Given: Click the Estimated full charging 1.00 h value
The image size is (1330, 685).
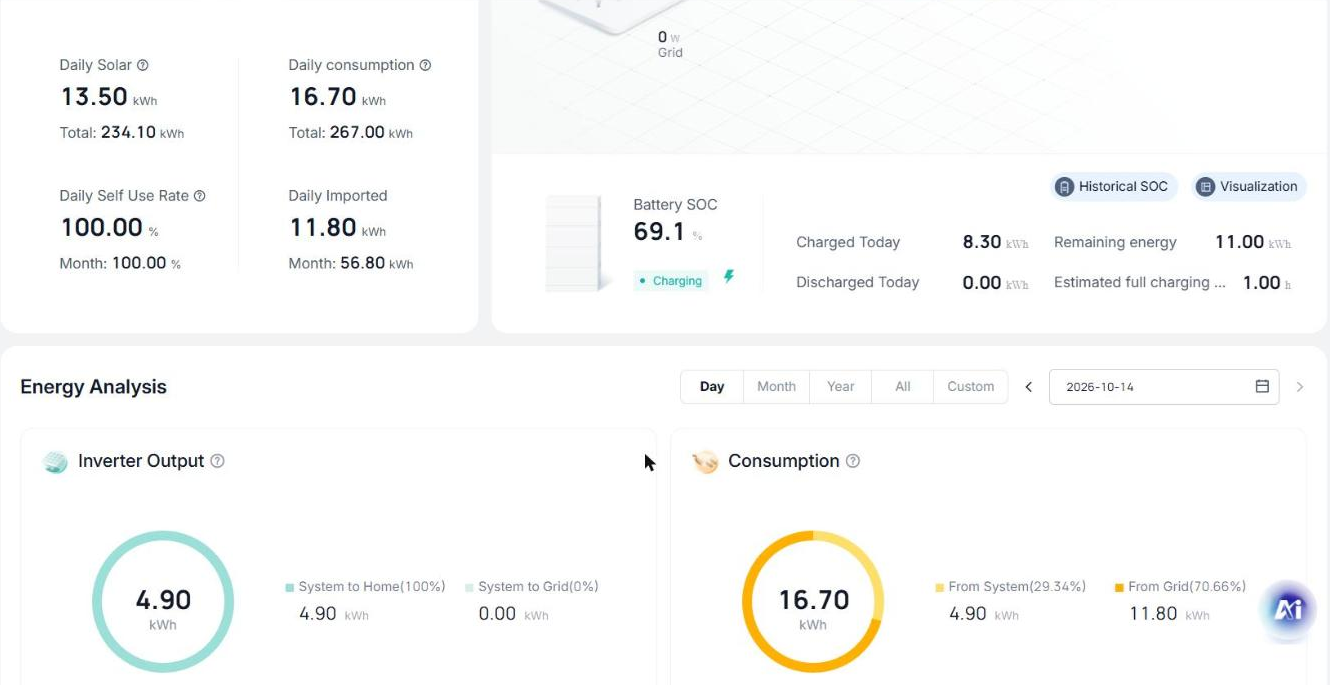Looking at the screenshot, I should pyautogui.click(x=1267, y=283).
